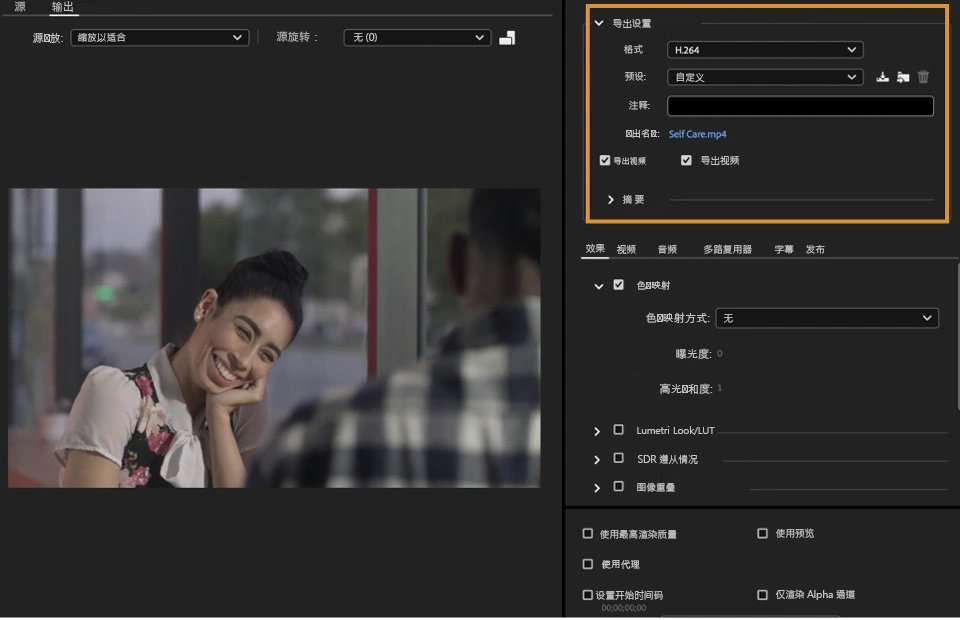The width and height of the screenshot is (960, 620).
Task: Enable the 图像重叠 checkbox
Action: (x=618, y=486)
